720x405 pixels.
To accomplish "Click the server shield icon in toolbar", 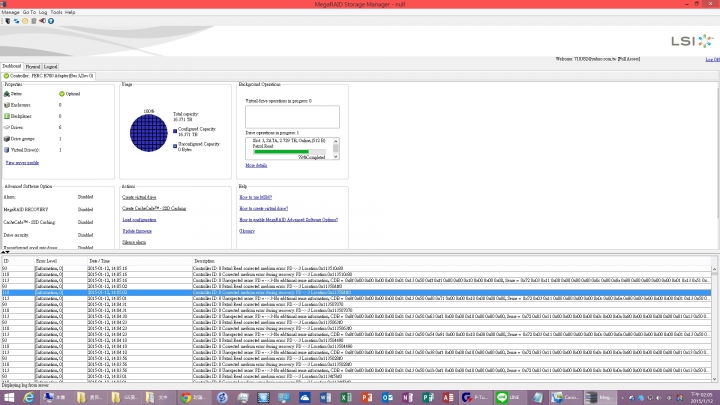I will (7, 21).
